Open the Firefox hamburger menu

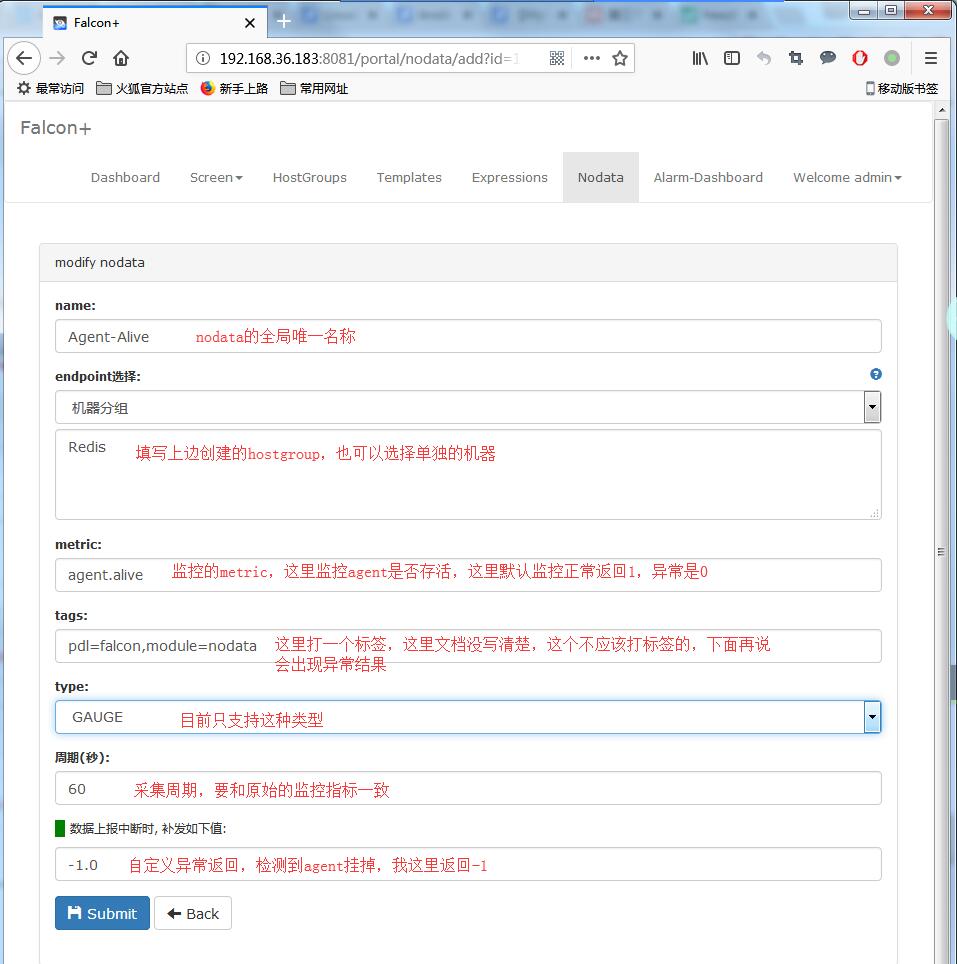tap(930, 58)
